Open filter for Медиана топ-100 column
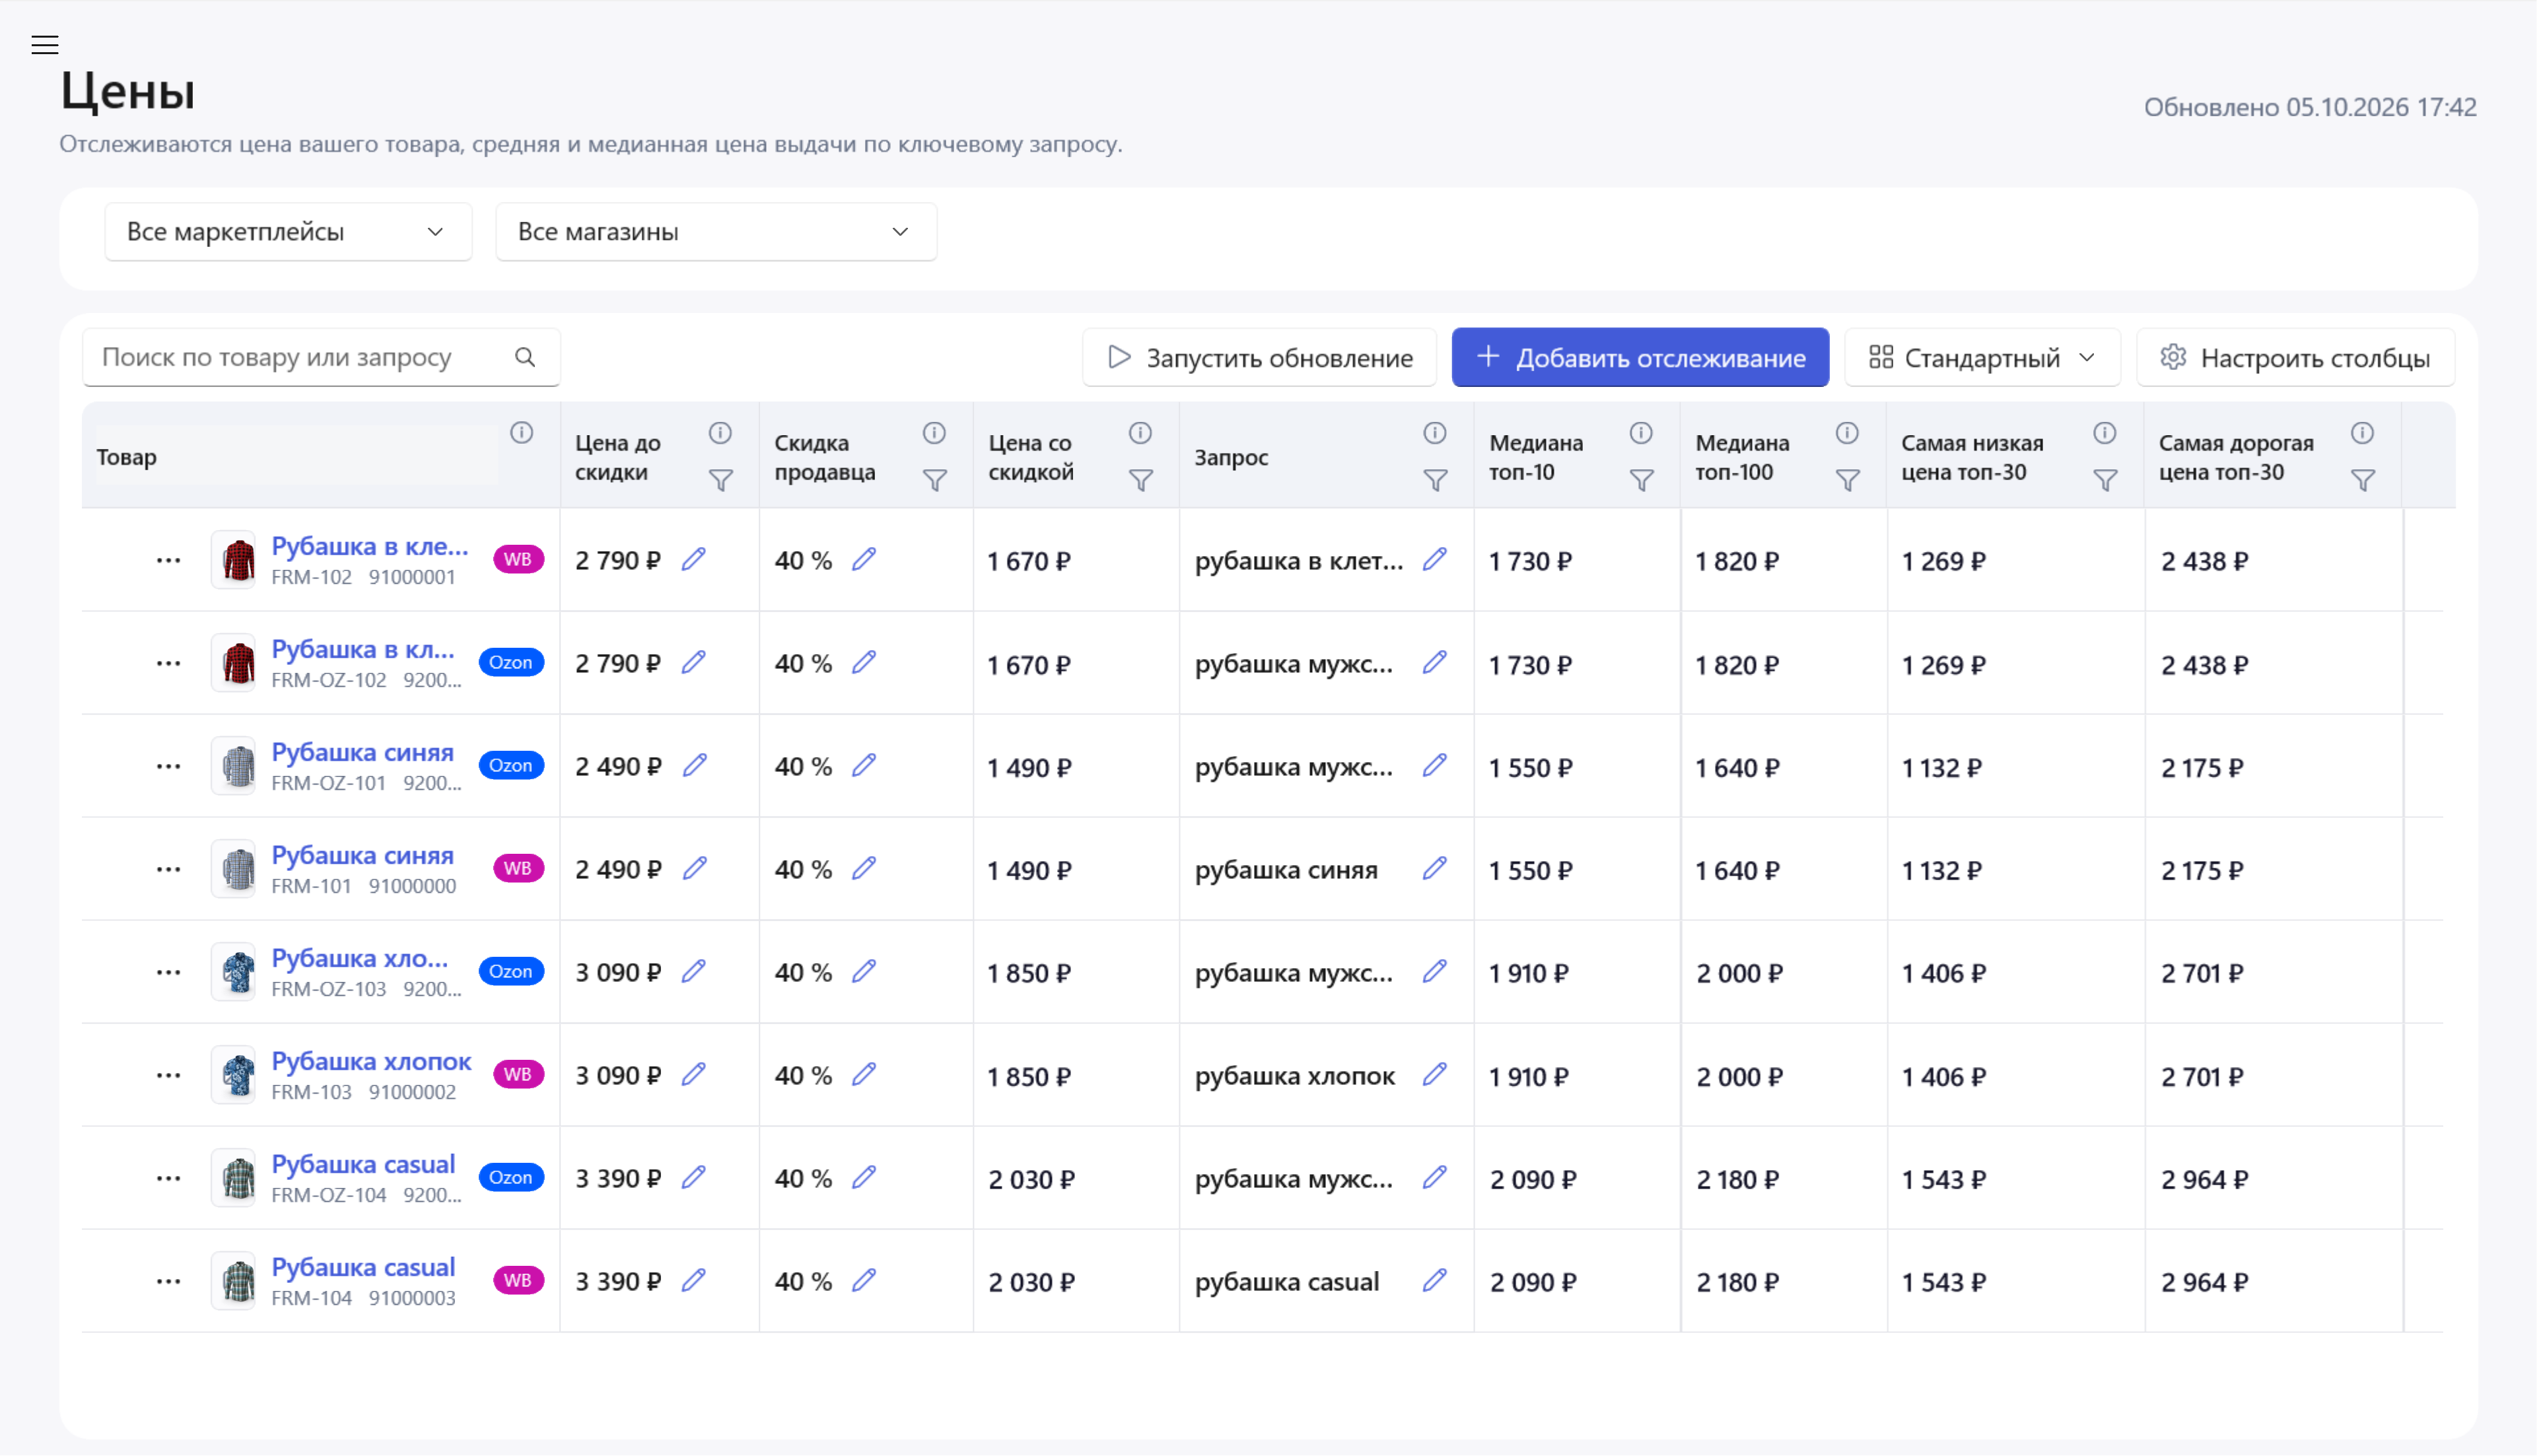The image size is (2537, 1456). (x=1848, y=481)
